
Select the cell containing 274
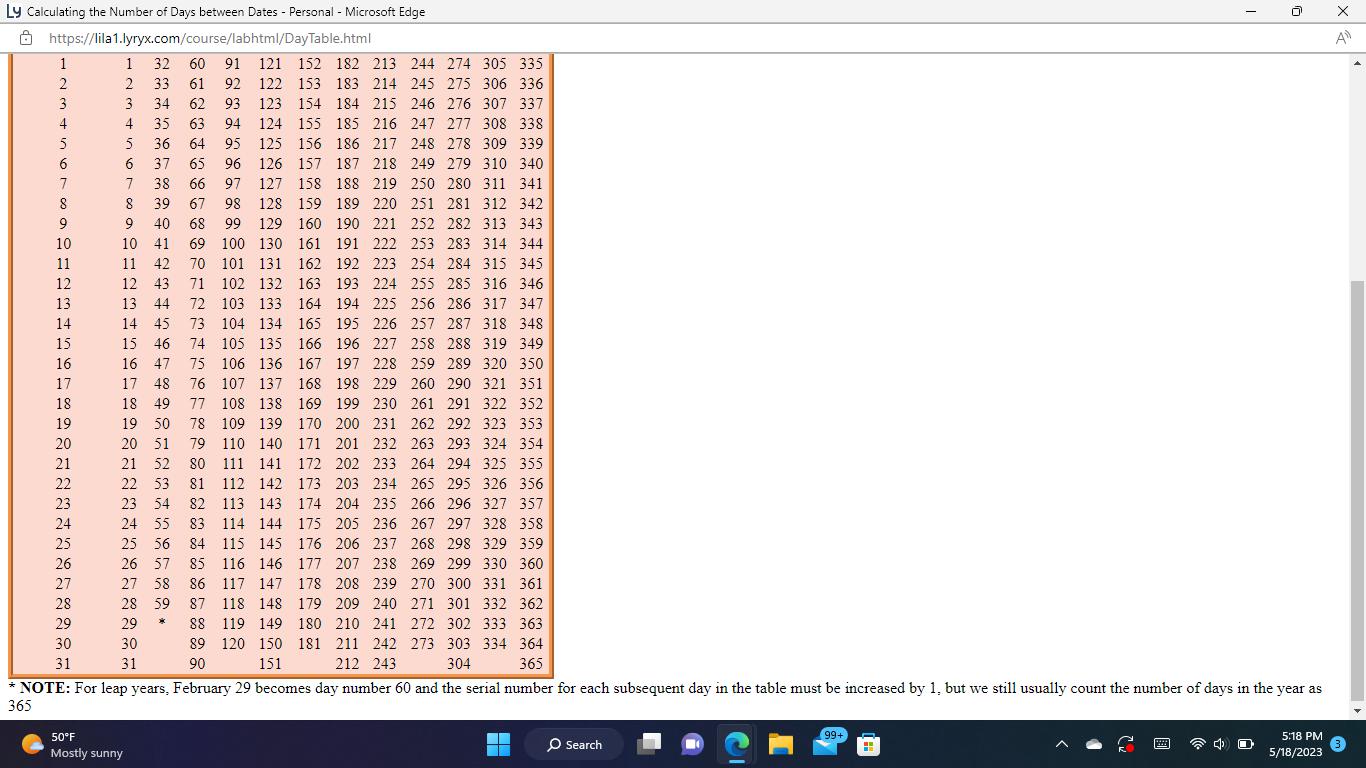[459, 64]
